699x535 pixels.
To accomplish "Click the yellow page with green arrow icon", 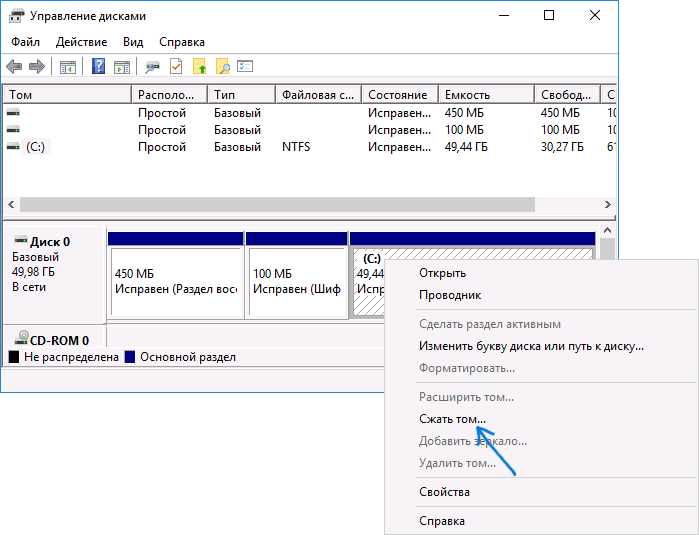I will (199, 67).
